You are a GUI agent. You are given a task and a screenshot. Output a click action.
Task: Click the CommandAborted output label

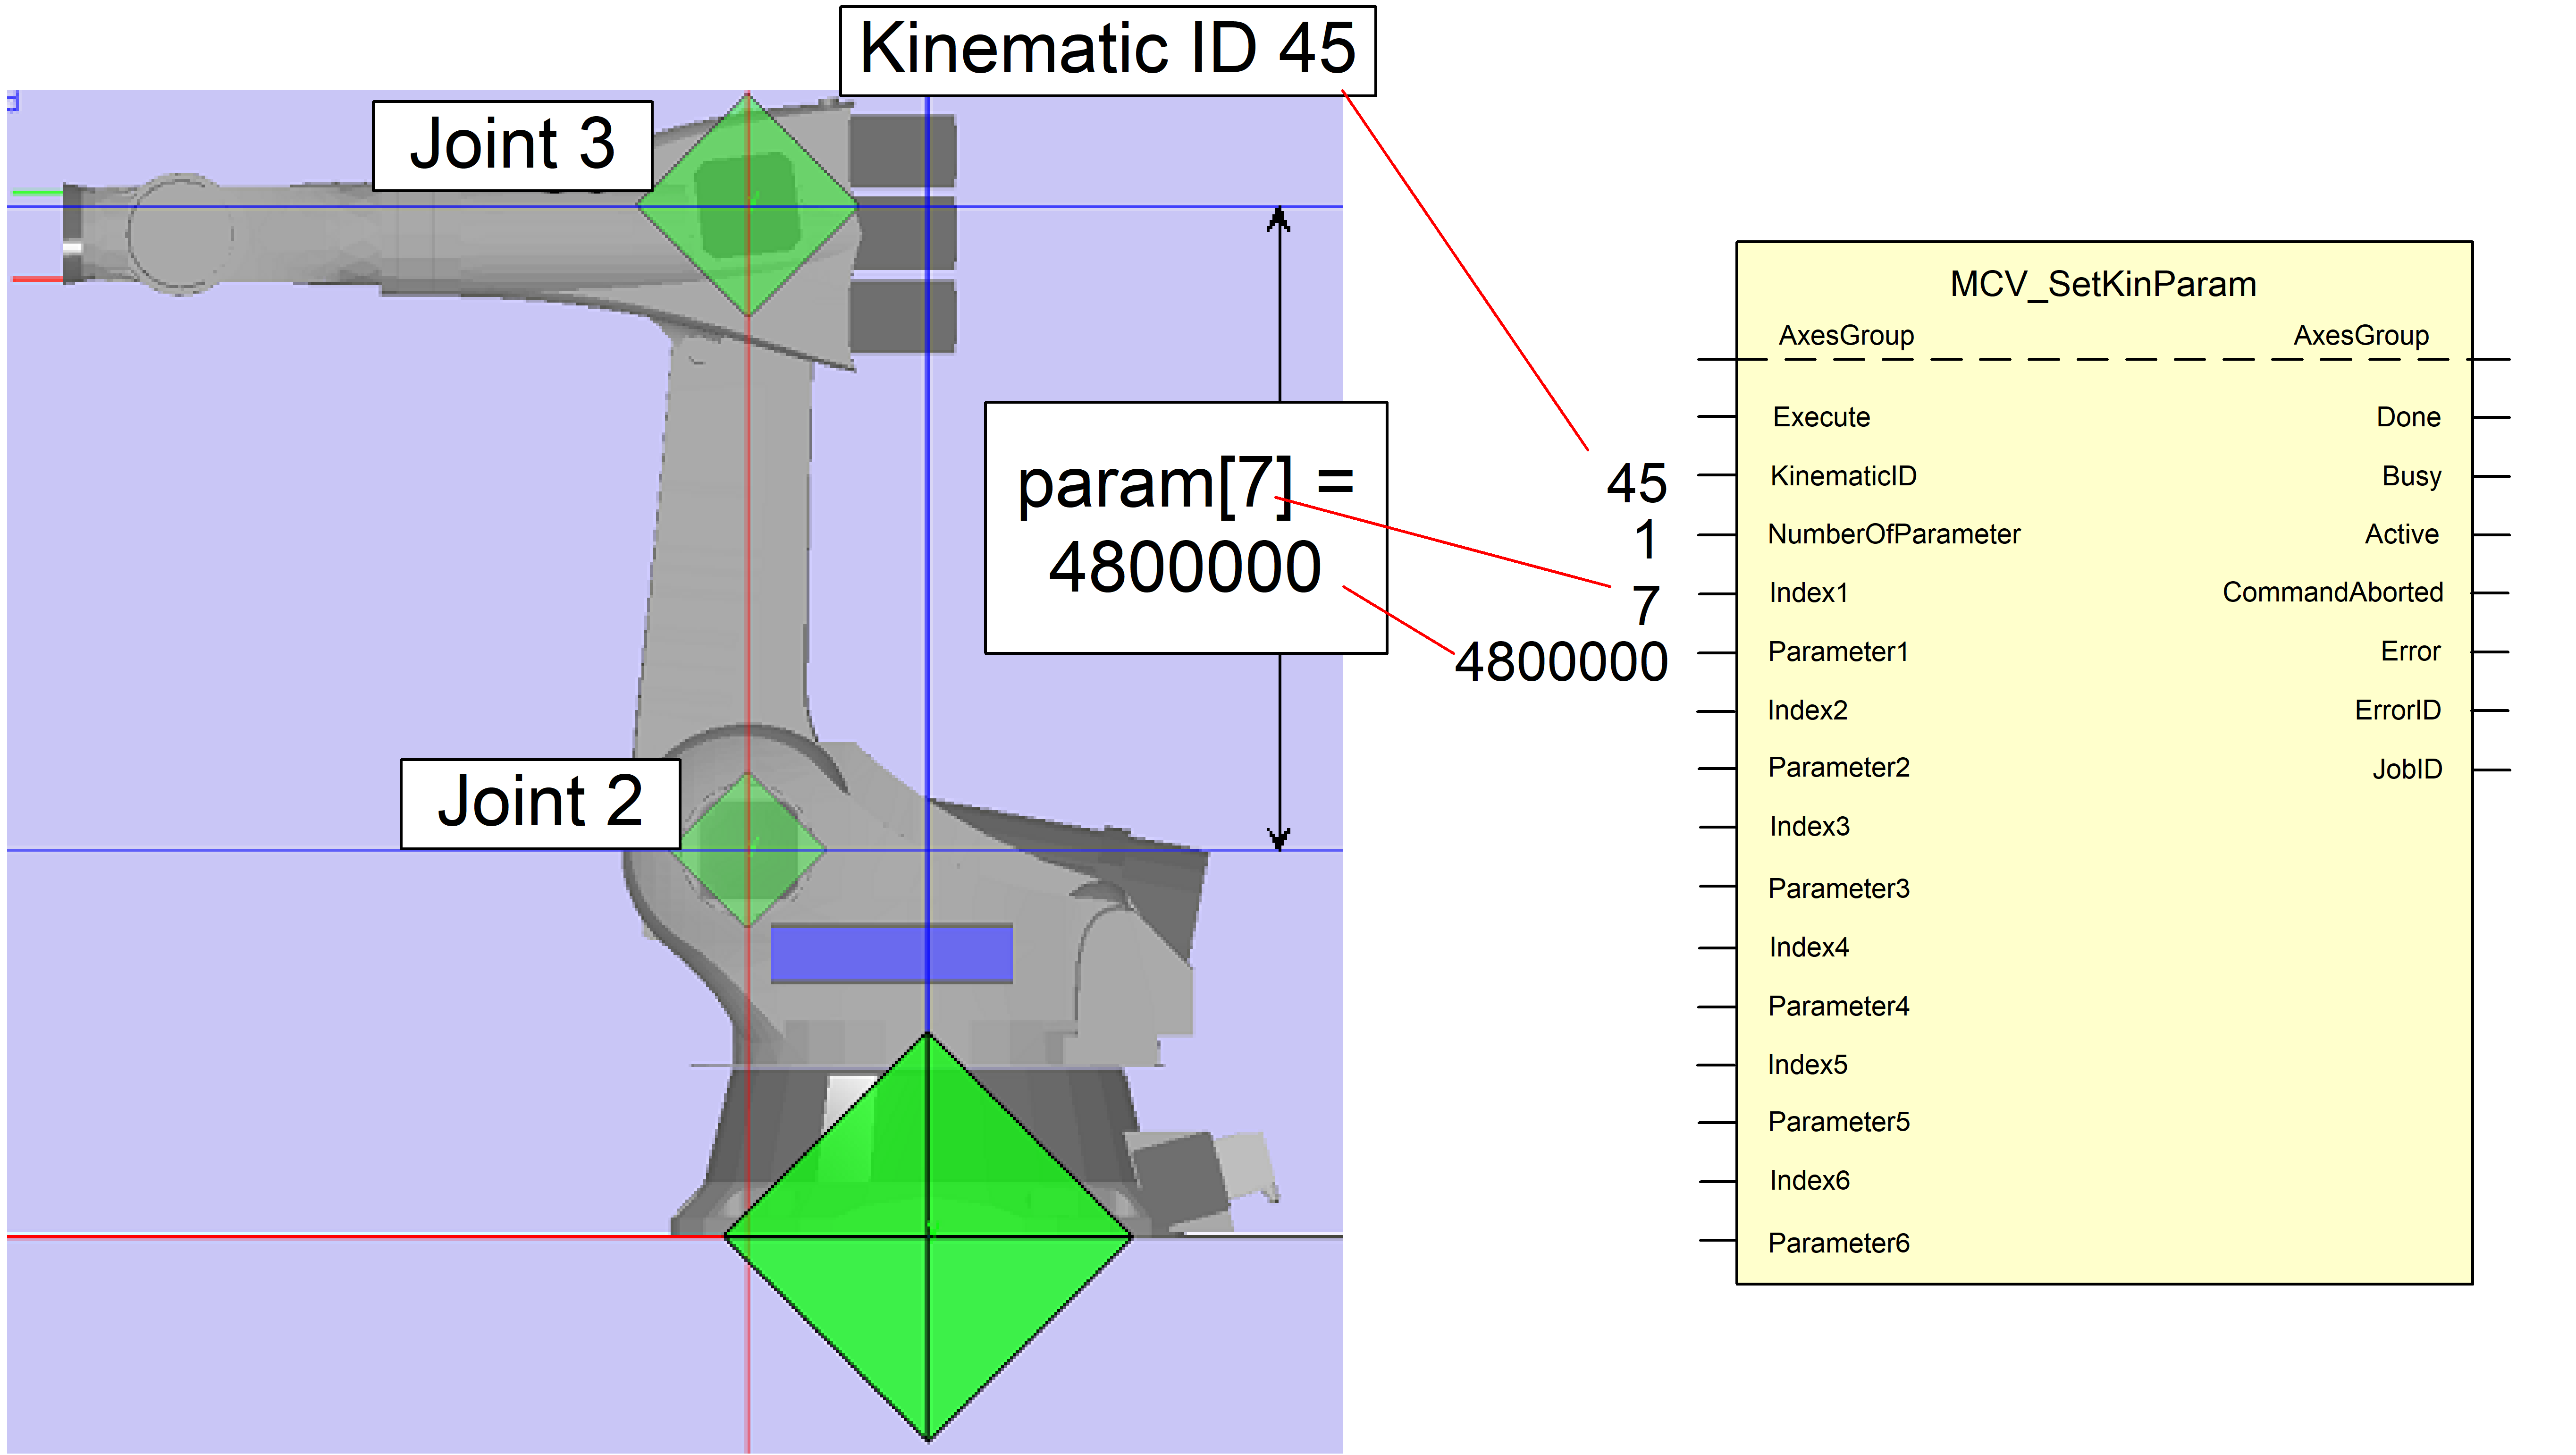[x=2331, y=592]
